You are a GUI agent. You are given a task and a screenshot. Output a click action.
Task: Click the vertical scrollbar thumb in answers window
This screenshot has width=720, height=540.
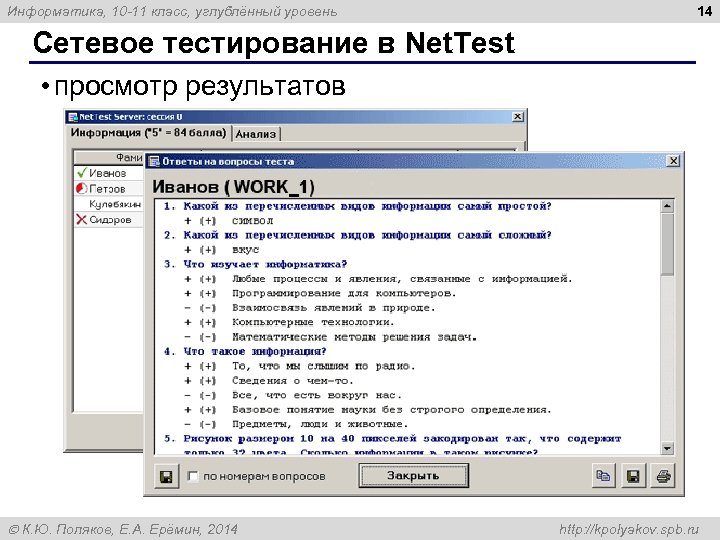[668, 244]
